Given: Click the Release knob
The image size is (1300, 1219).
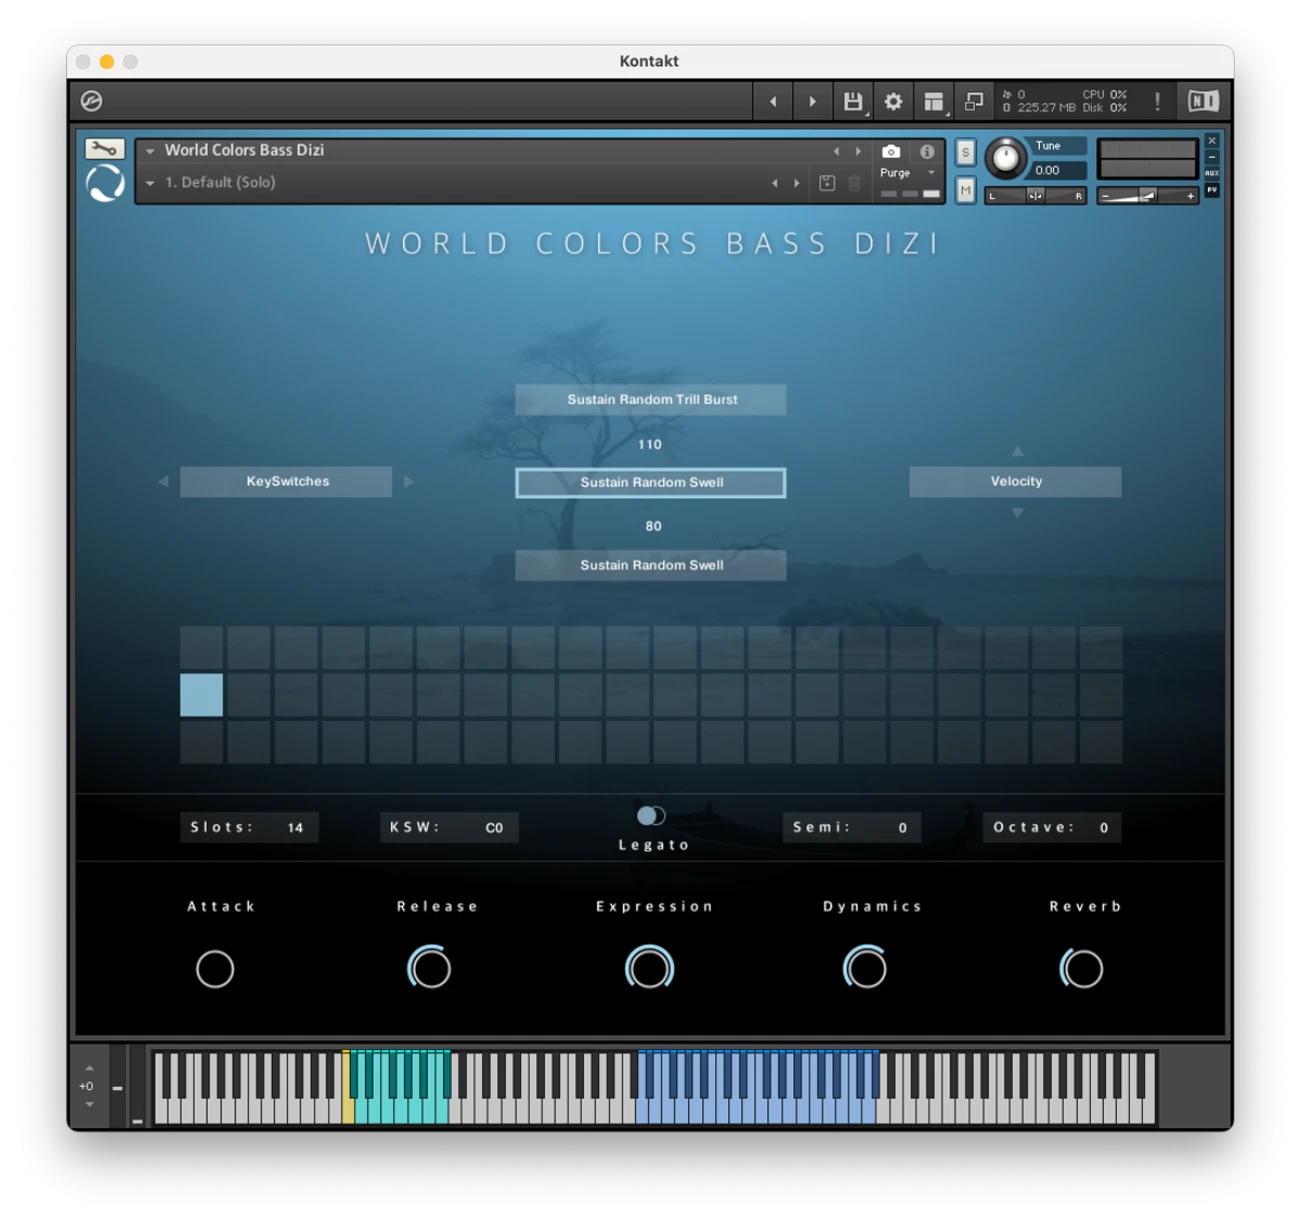Looking at the screenshot, I should point(430,968).
